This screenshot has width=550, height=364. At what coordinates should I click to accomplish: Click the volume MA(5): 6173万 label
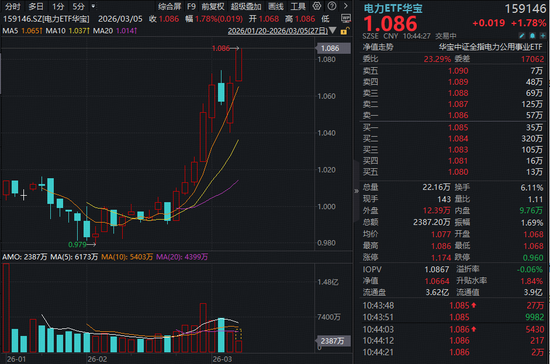(x=74, y=257)
